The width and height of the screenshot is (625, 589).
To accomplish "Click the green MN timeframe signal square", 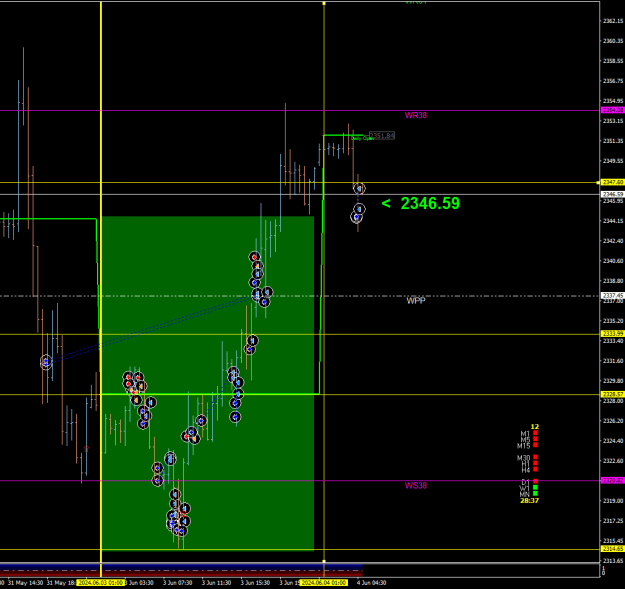I will [535, 493].
